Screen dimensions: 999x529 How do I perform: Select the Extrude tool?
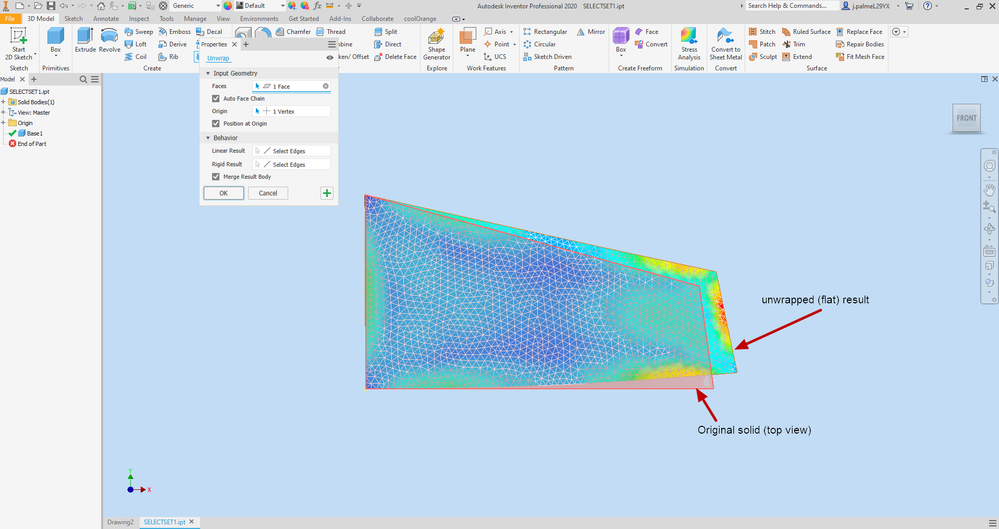point(86,39)
